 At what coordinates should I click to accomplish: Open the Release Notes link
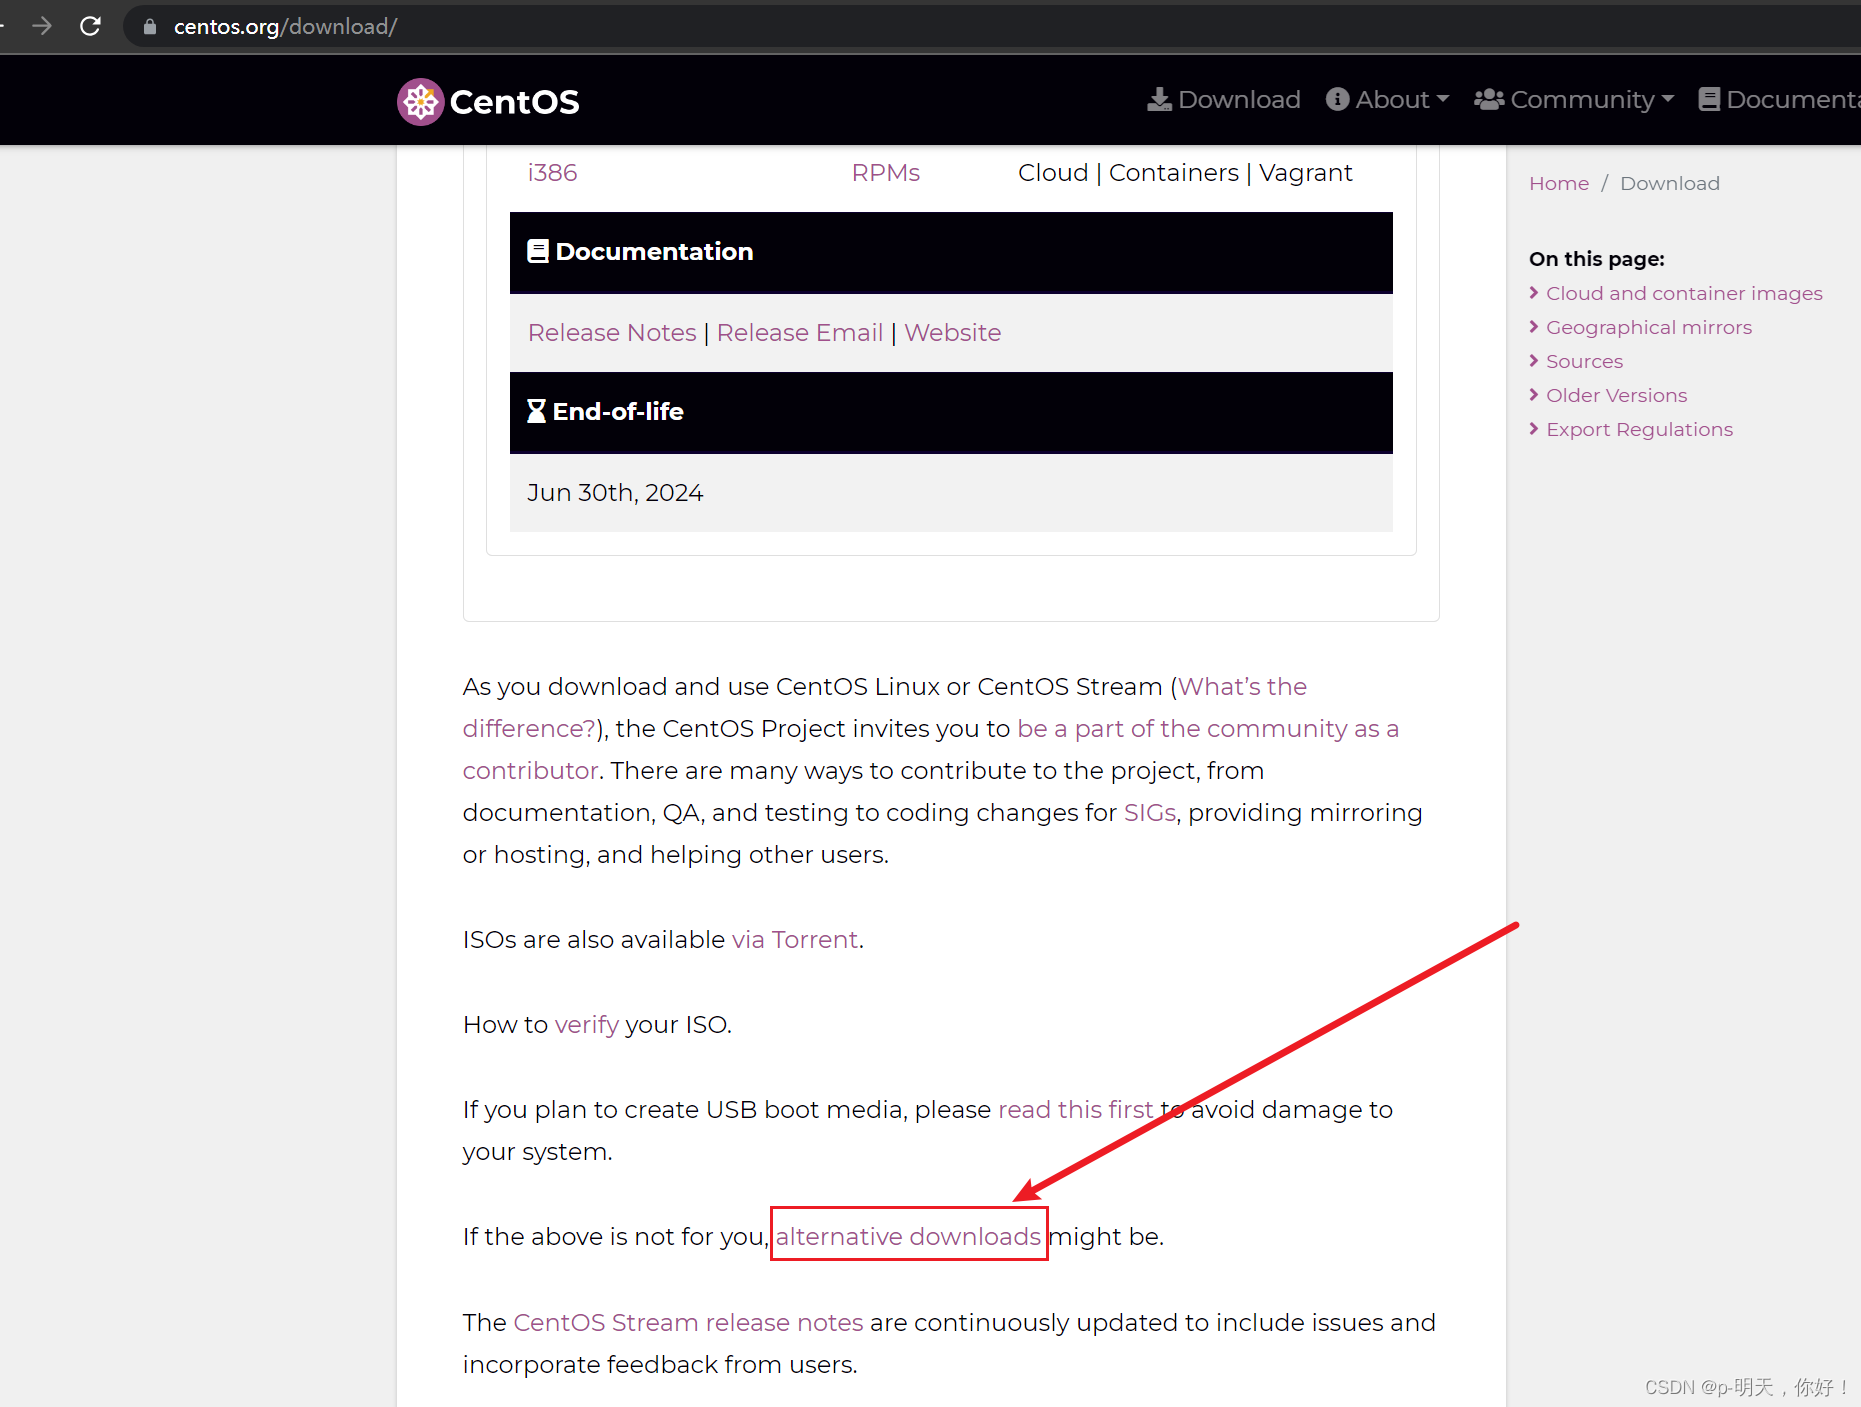(612, 333)
